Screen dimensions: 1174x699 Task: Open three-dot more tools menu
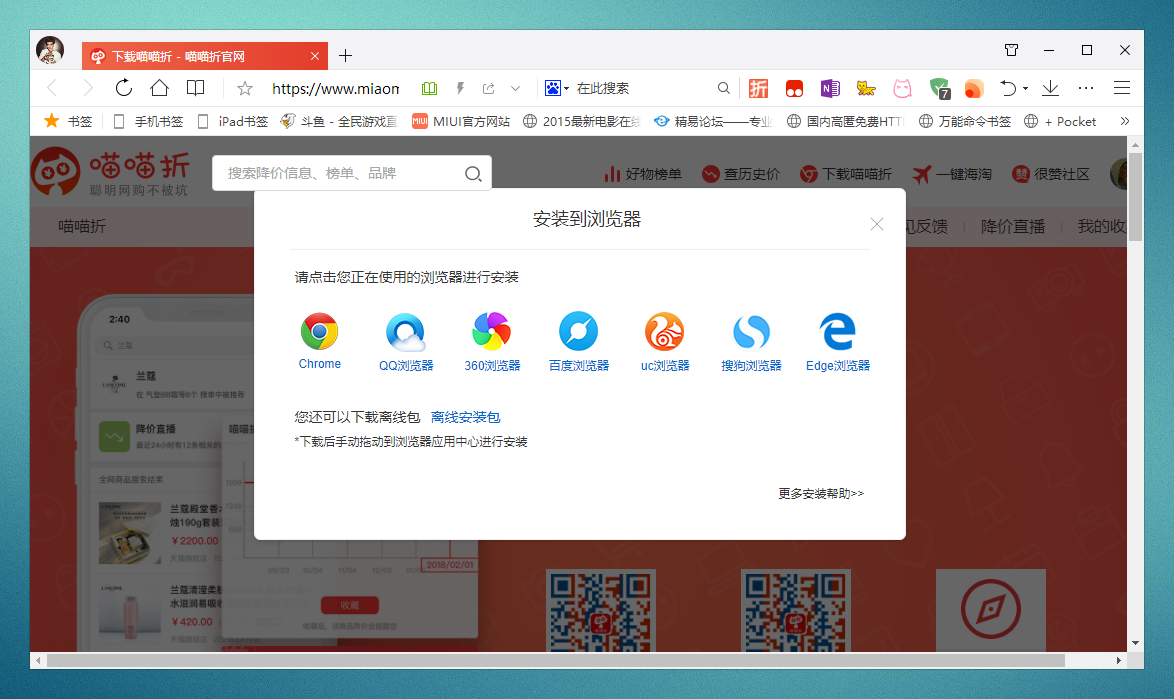1086,88
